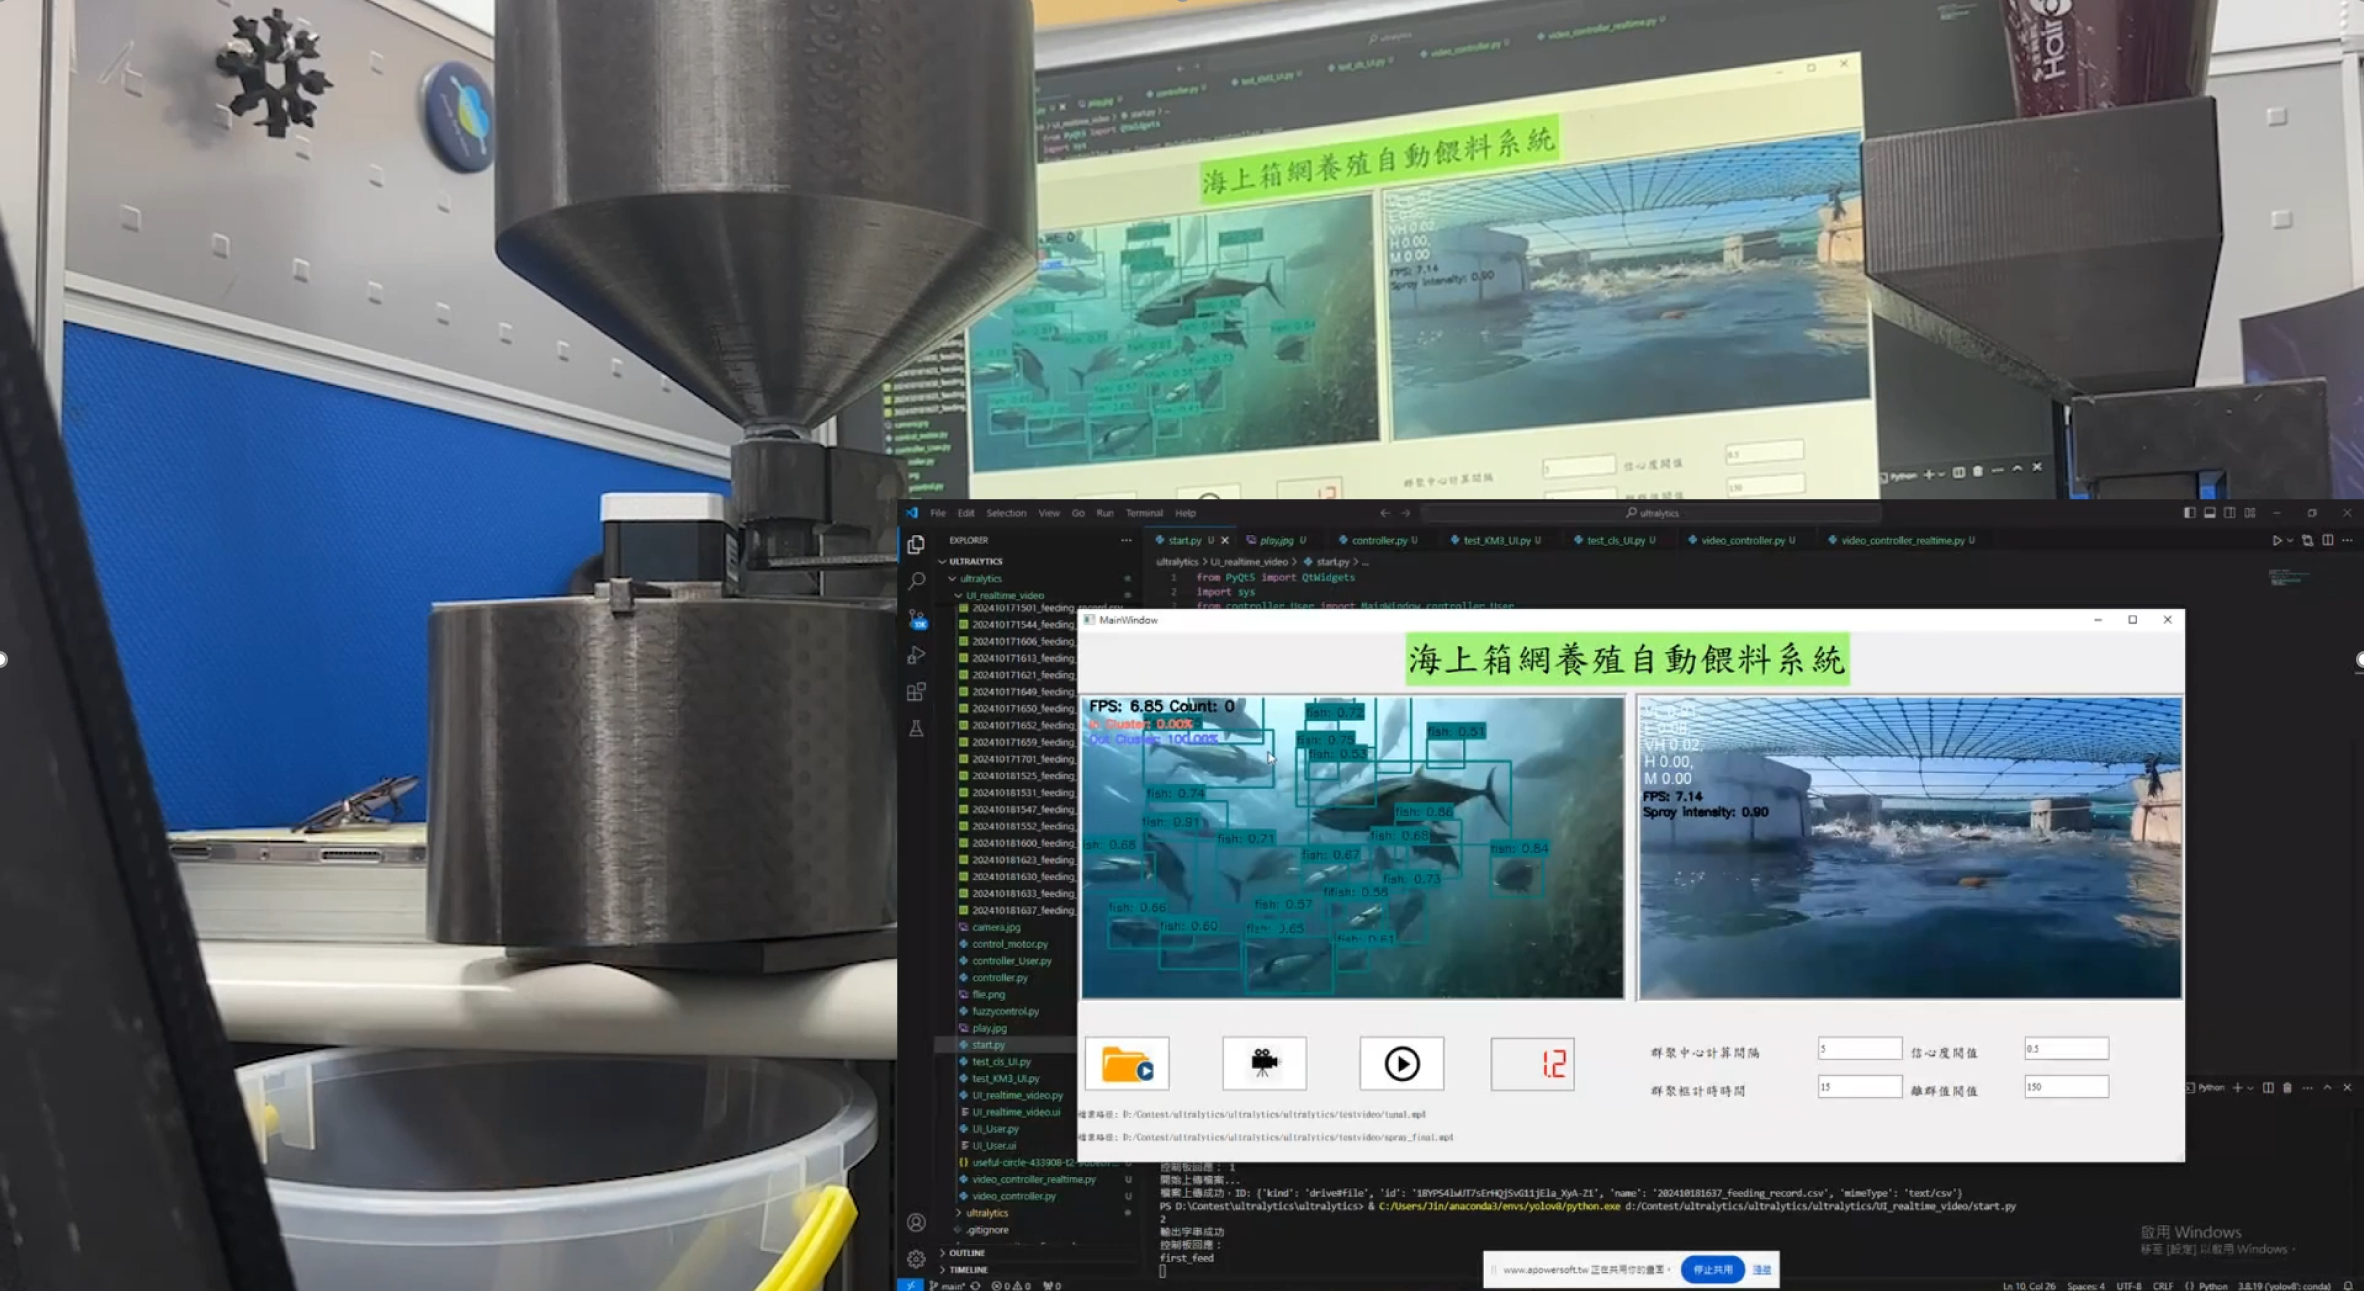Click the open video folder icon
The width and height of the screenshot is (2364, 1291).
coord(1127,1063)
